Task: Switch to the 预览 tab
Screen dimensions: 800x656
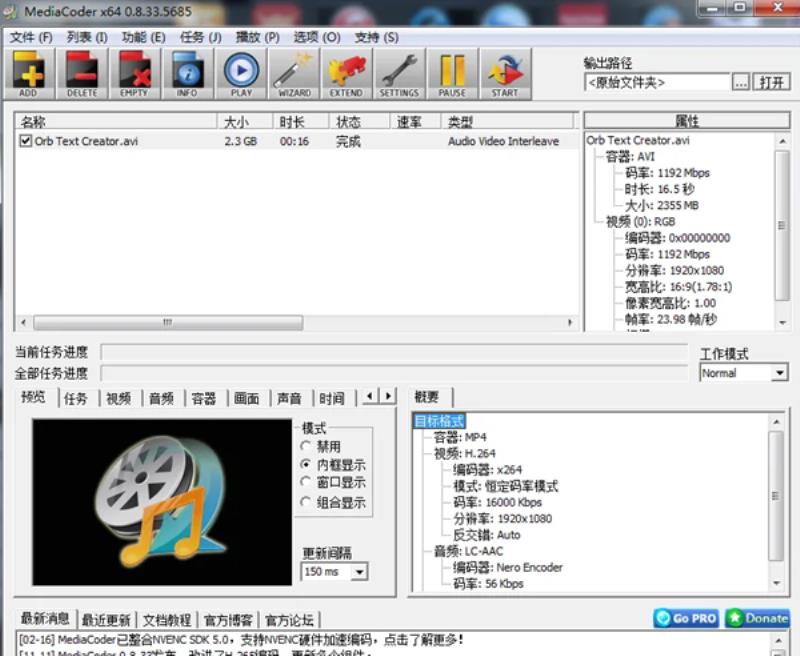Action: [34, 397]
